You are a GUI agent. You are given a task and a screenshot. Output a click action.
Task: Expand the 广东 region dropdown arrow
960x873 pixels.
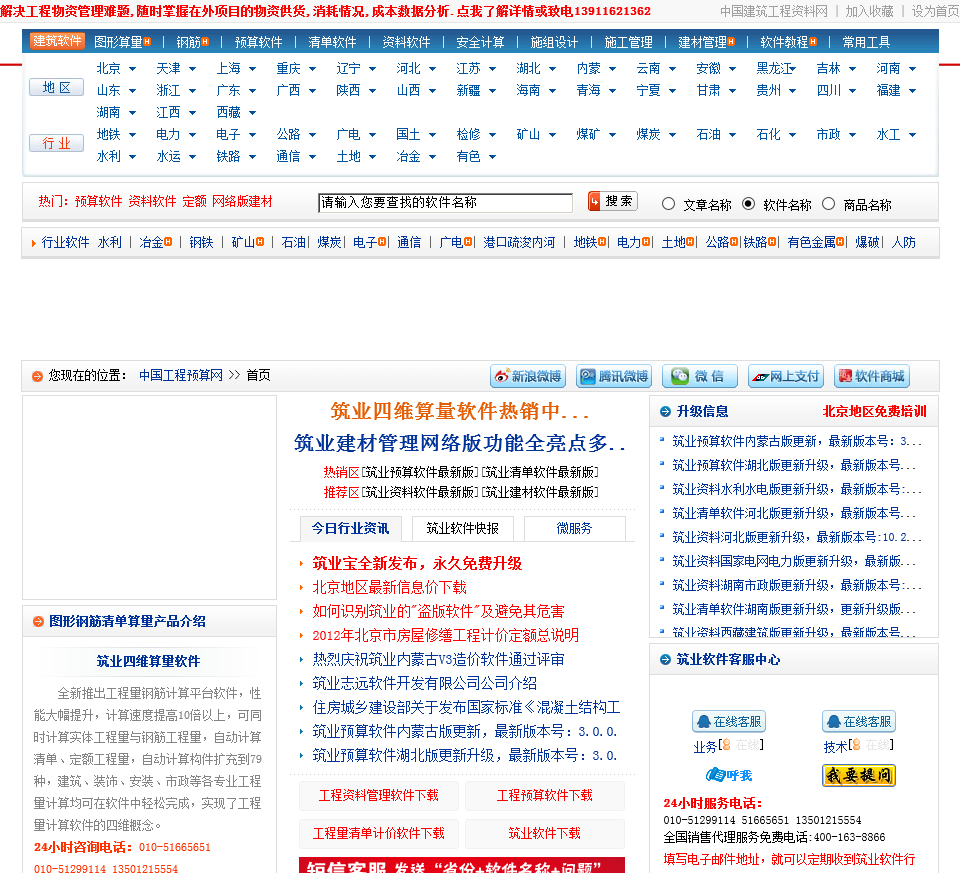click(x=252, y=91)
